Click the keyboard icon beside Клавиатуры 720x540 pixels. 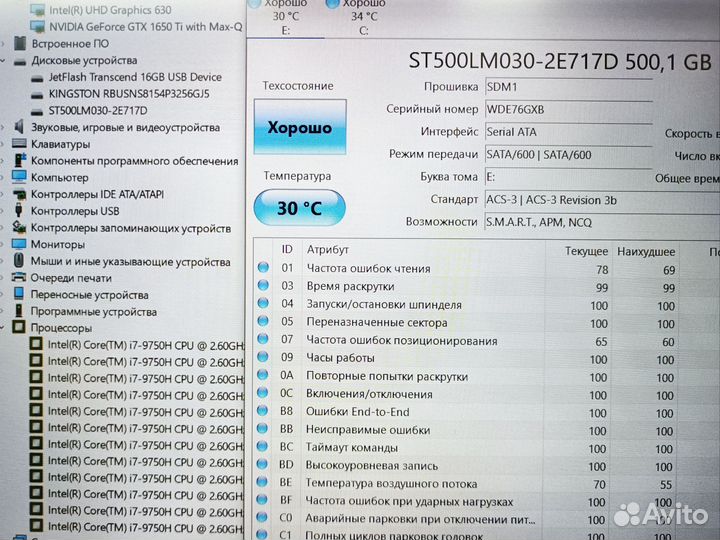click(19, 144)
